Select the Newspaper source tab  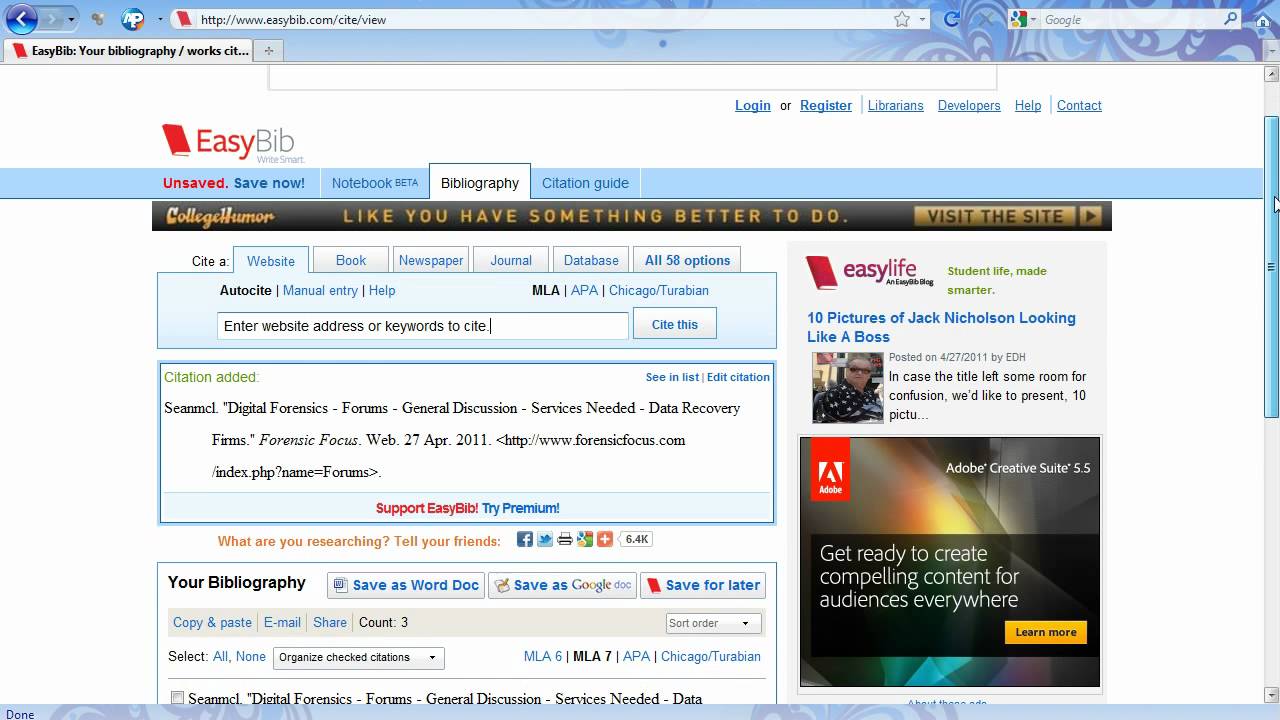coord(431,260)
